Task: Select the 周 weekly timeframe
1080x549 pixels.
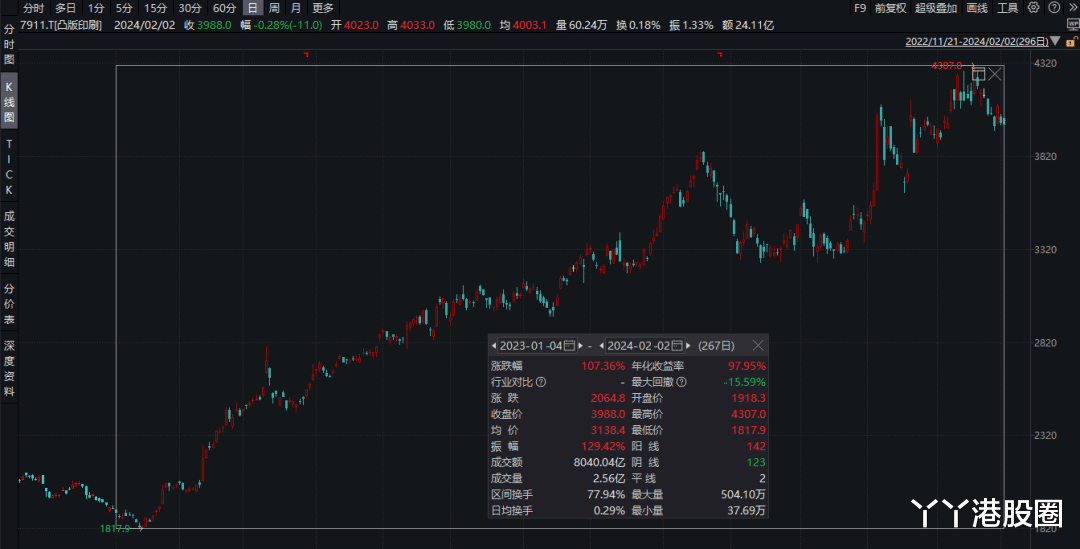Action: [274, 8]
